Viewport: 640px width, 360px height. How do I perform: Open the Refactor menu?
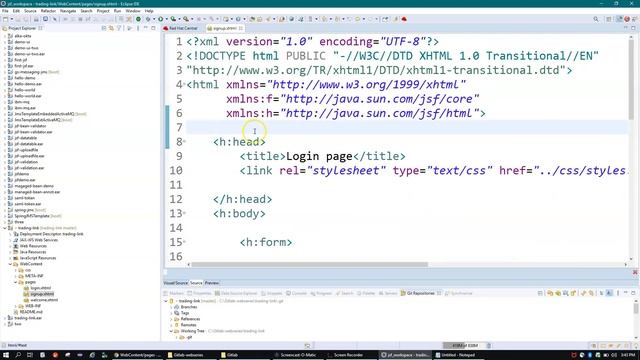(x=48, y=11)
